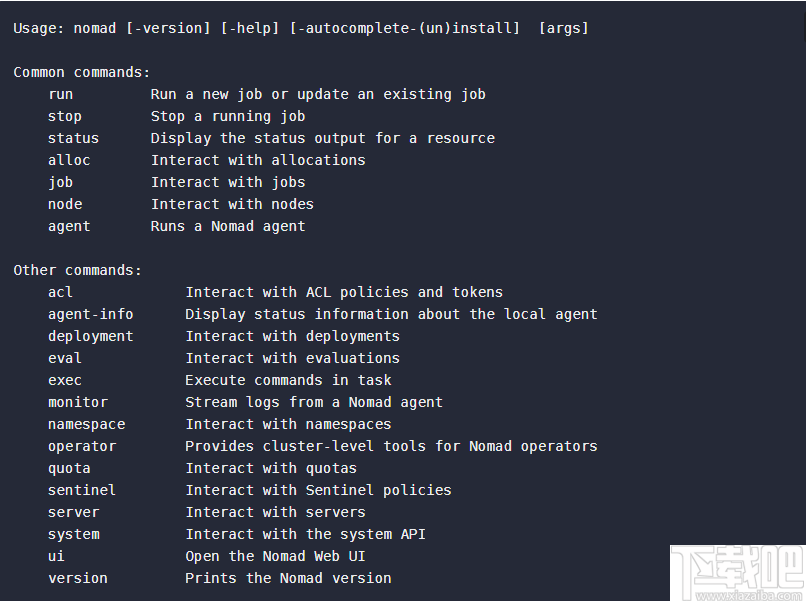Click the 'stop' command name
This screenshot has width=806, height=601.
65,116
